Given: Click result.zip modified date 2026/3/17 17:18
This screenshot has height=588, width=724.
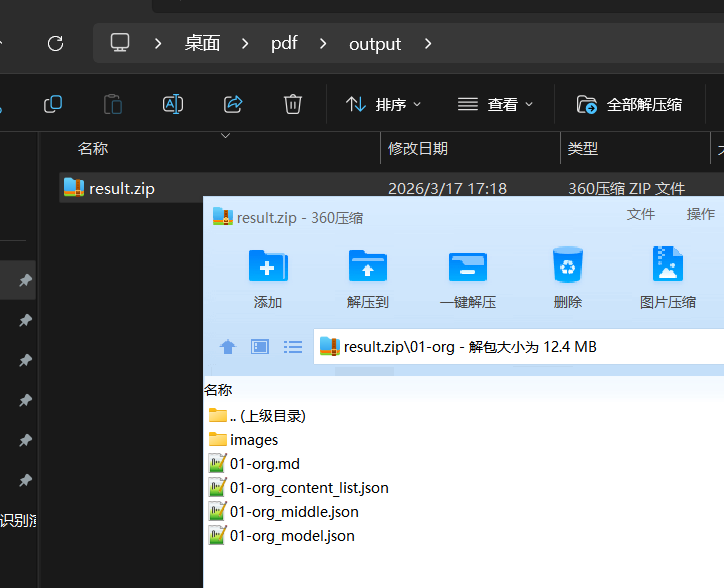Looking at the screenshot, I should [447, 188].
